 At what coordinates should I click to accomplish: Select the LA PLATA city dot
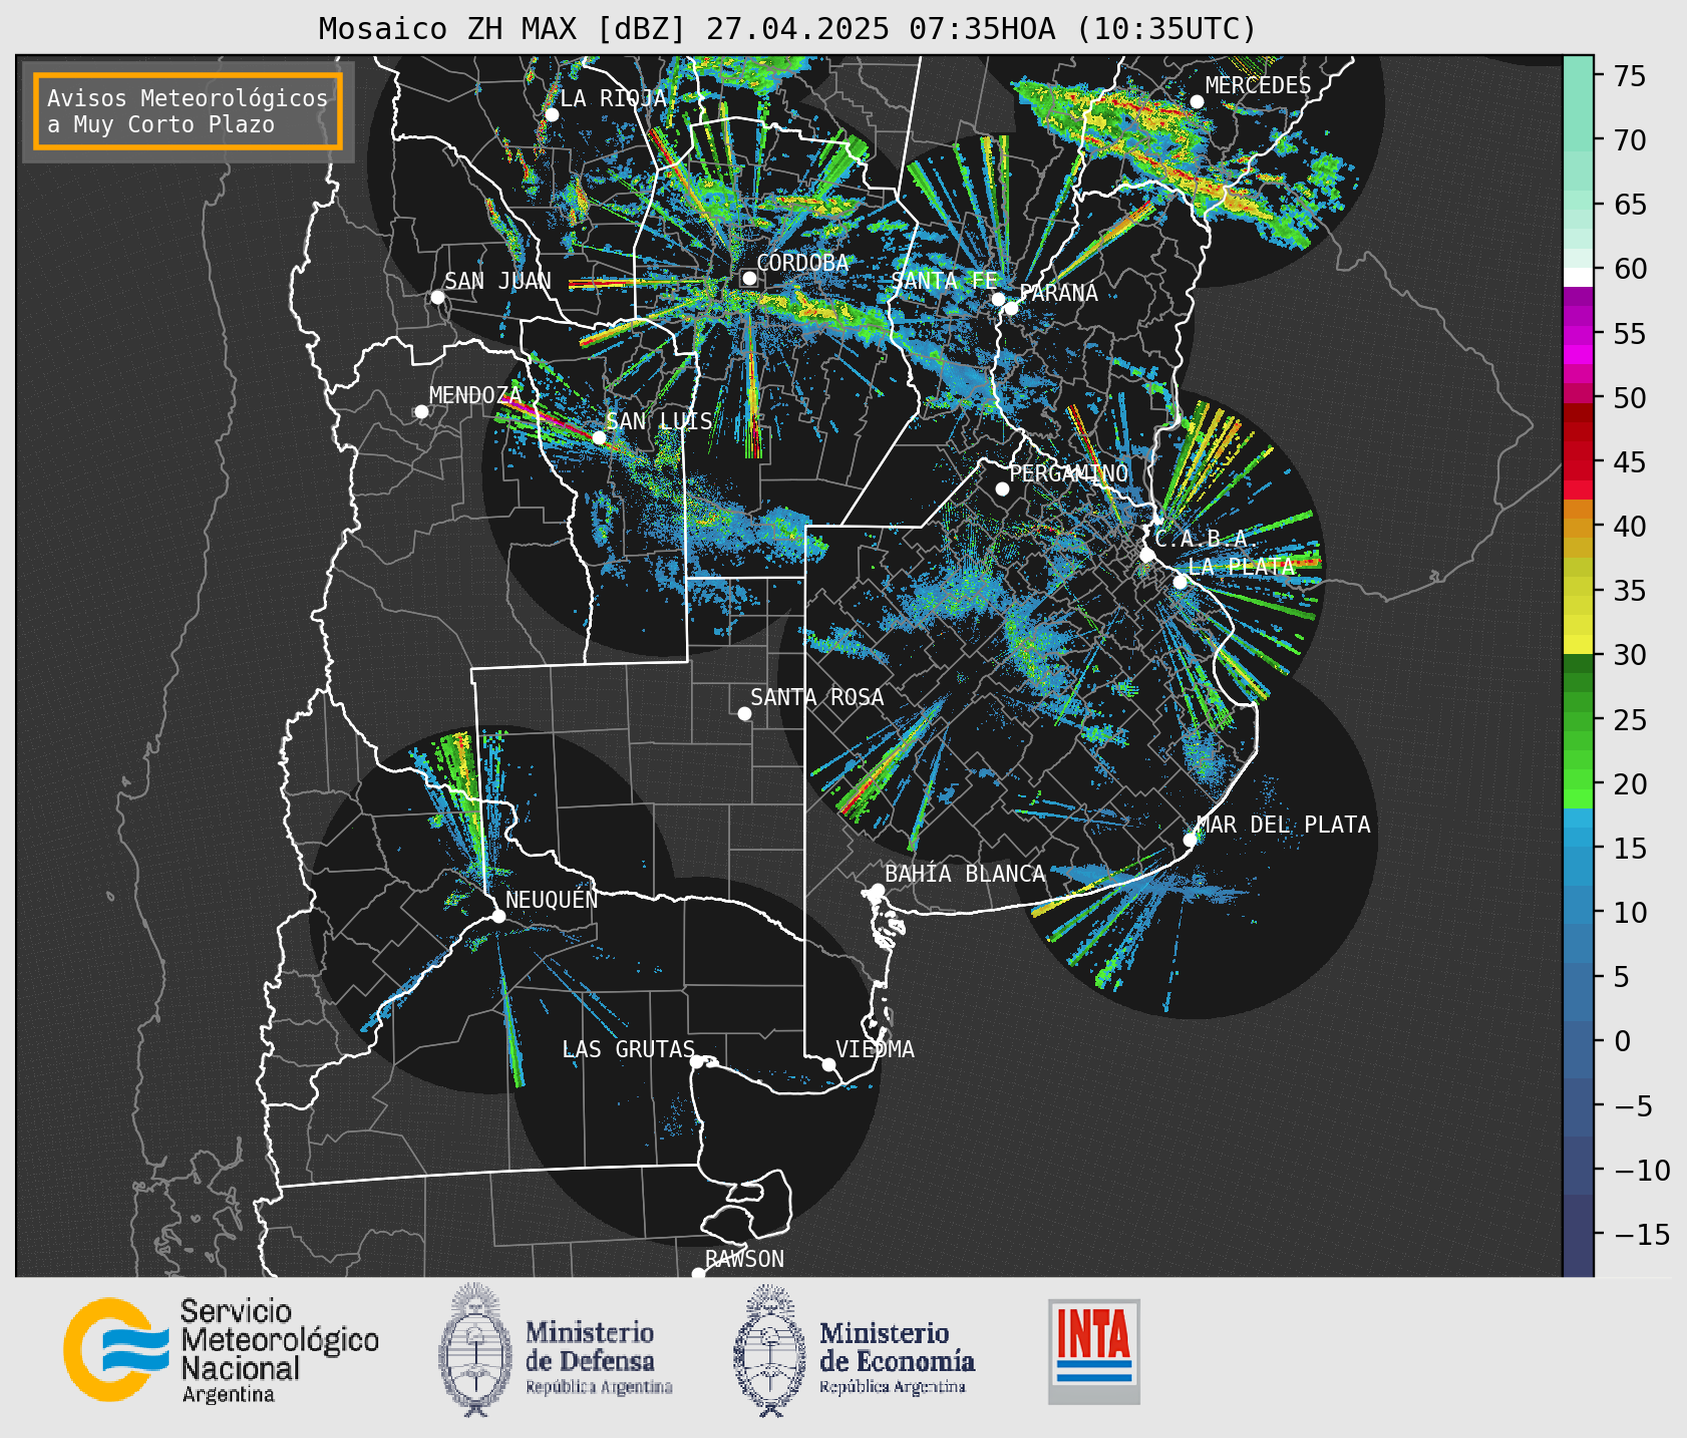1180,582
